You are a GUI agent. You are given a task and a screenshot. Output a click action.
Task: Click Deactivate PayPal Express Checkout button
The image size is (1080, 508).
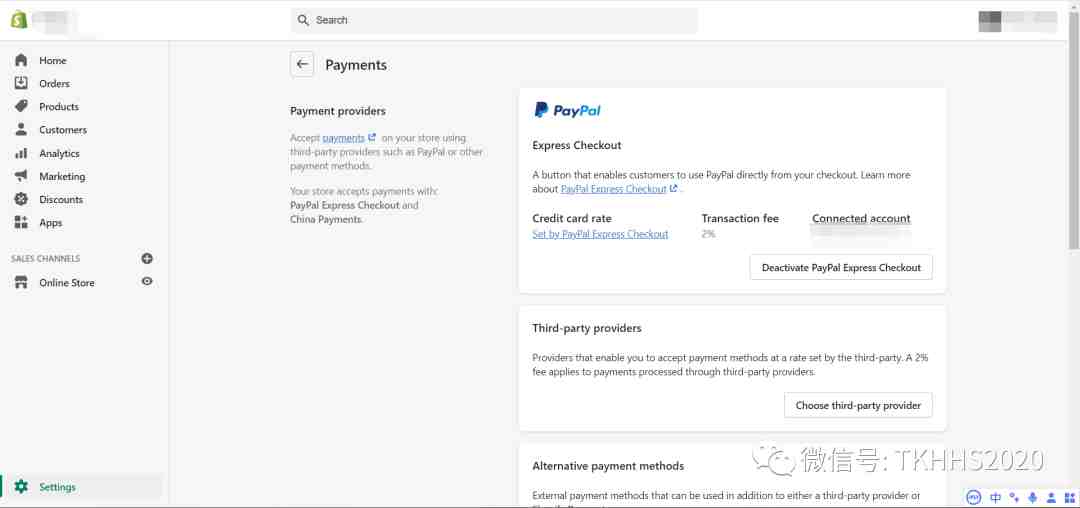841,267
